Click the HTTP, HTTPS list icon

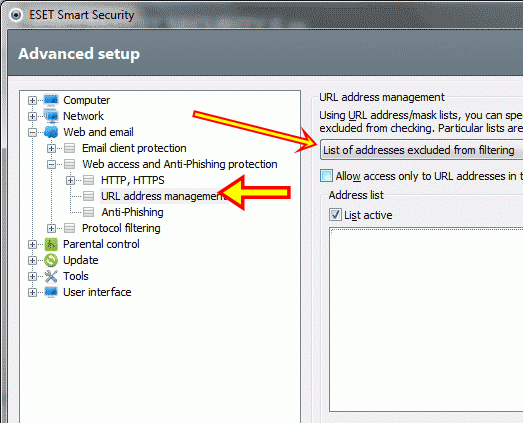88,180
